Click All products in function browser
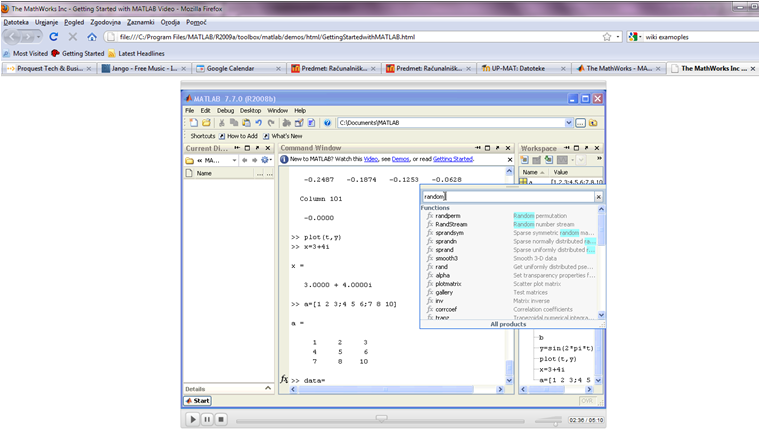This screenshot has width=760, height=444. pos(508,324)
